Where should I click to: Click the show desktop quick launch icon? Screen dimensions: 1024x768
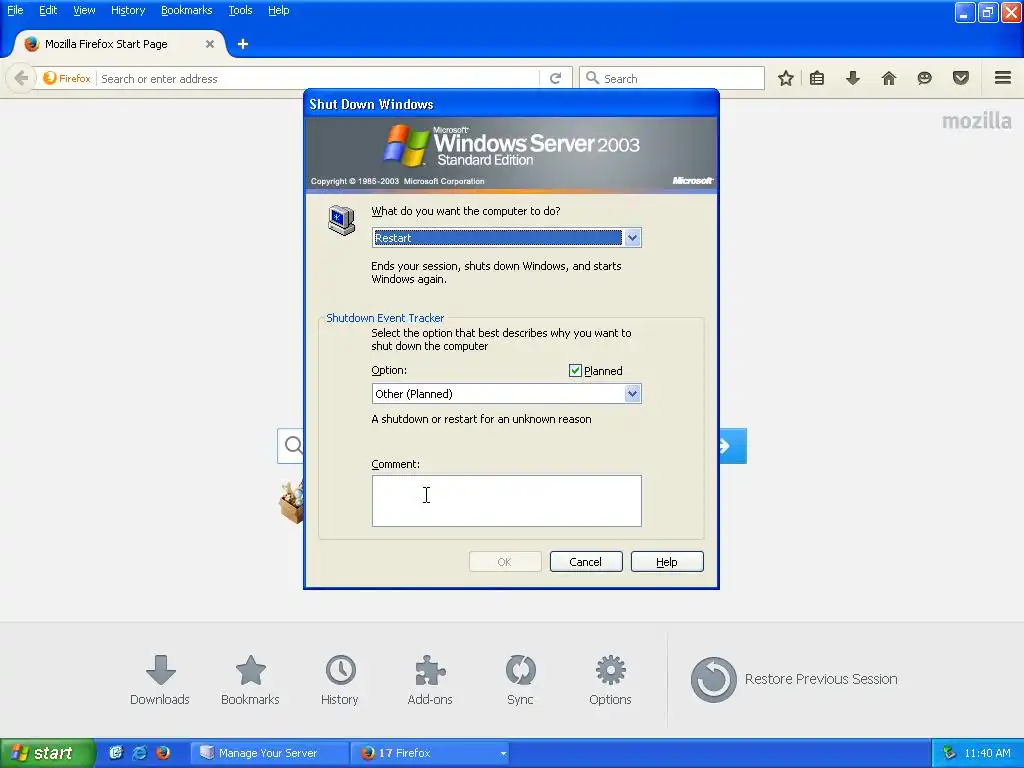116,753
